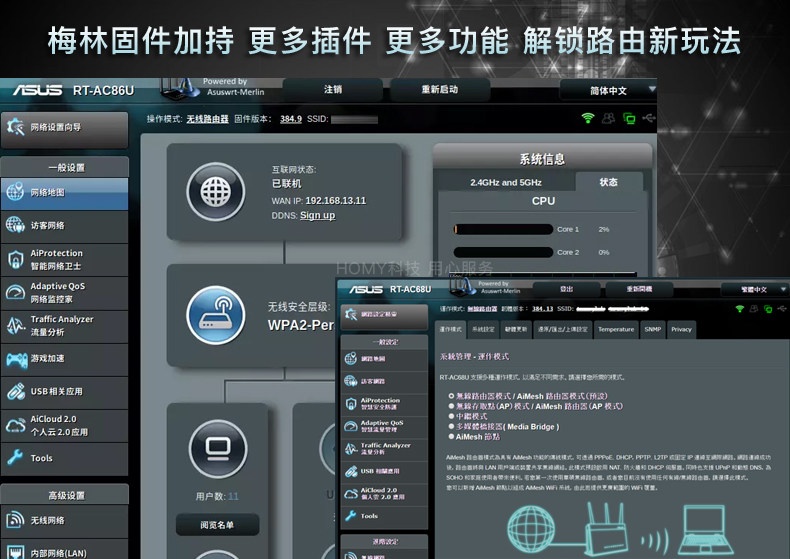Switch to 韌體更新 tab in RT-AC68U
Viewport: 790px width, 559px height.
tap(516, 329)
